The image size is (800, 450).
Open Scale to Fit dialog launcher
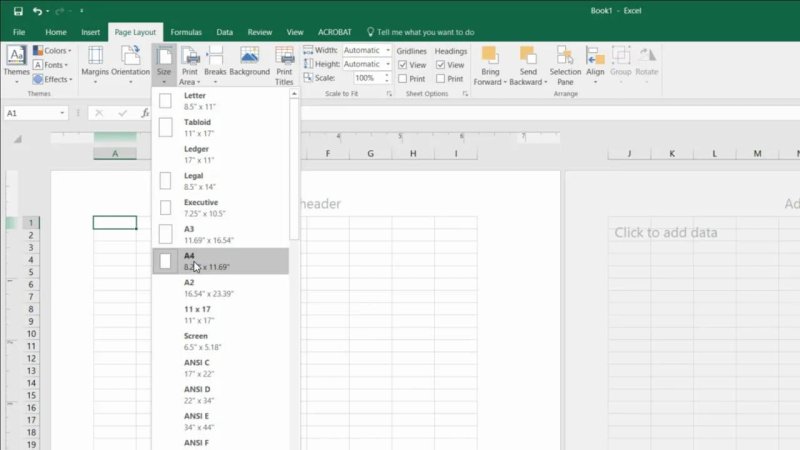[x=389, y=94]
